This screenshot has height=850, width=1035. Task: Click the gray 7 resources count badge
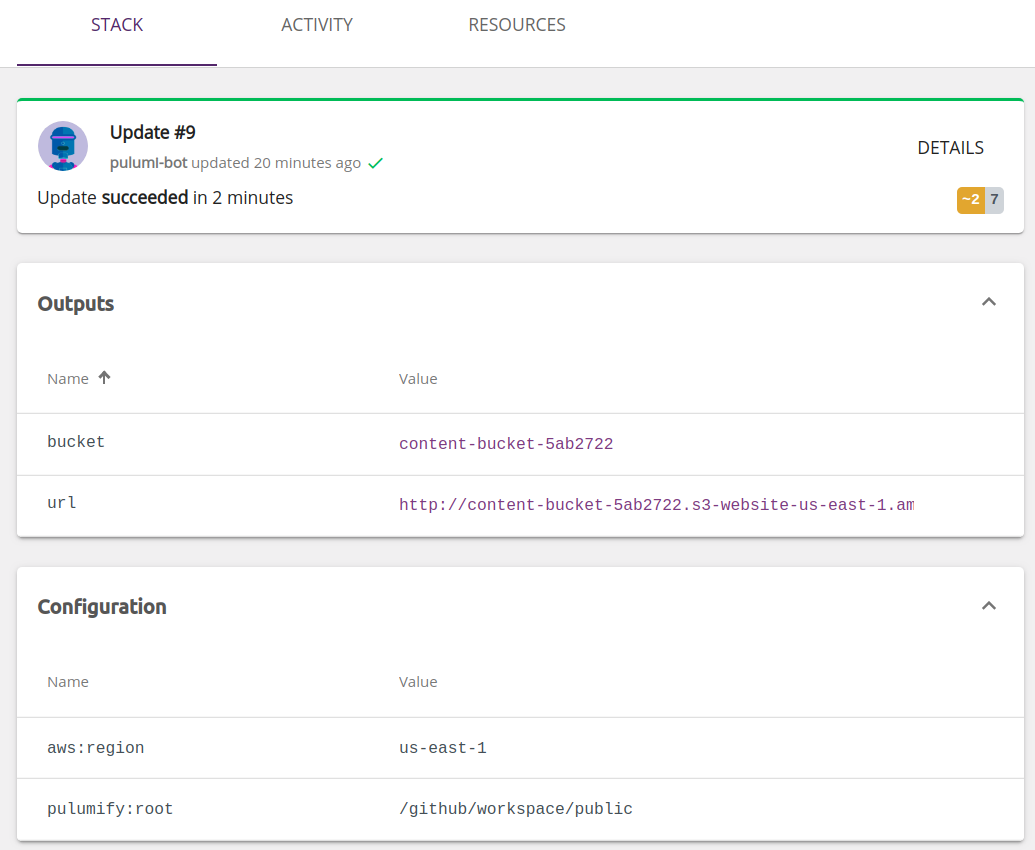[x=992, y=200]
